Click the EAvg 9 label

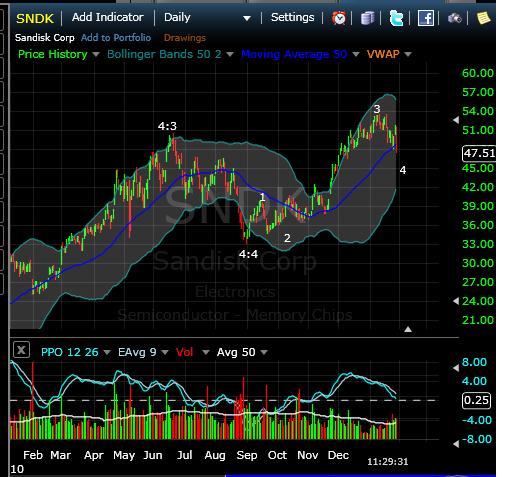tap(137, 352)
